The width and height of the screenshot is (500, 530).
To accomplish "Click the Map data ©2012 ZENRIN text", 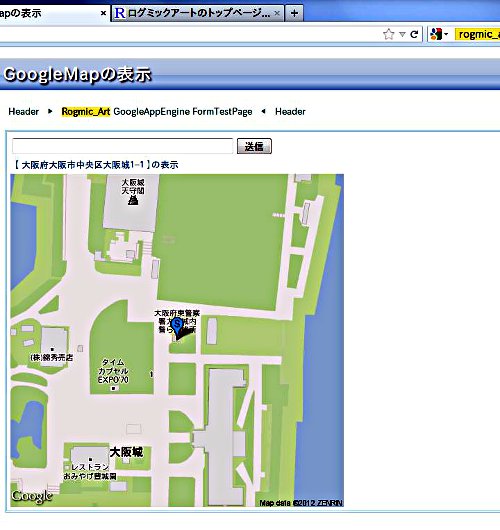I will click(x=301, y=503).
